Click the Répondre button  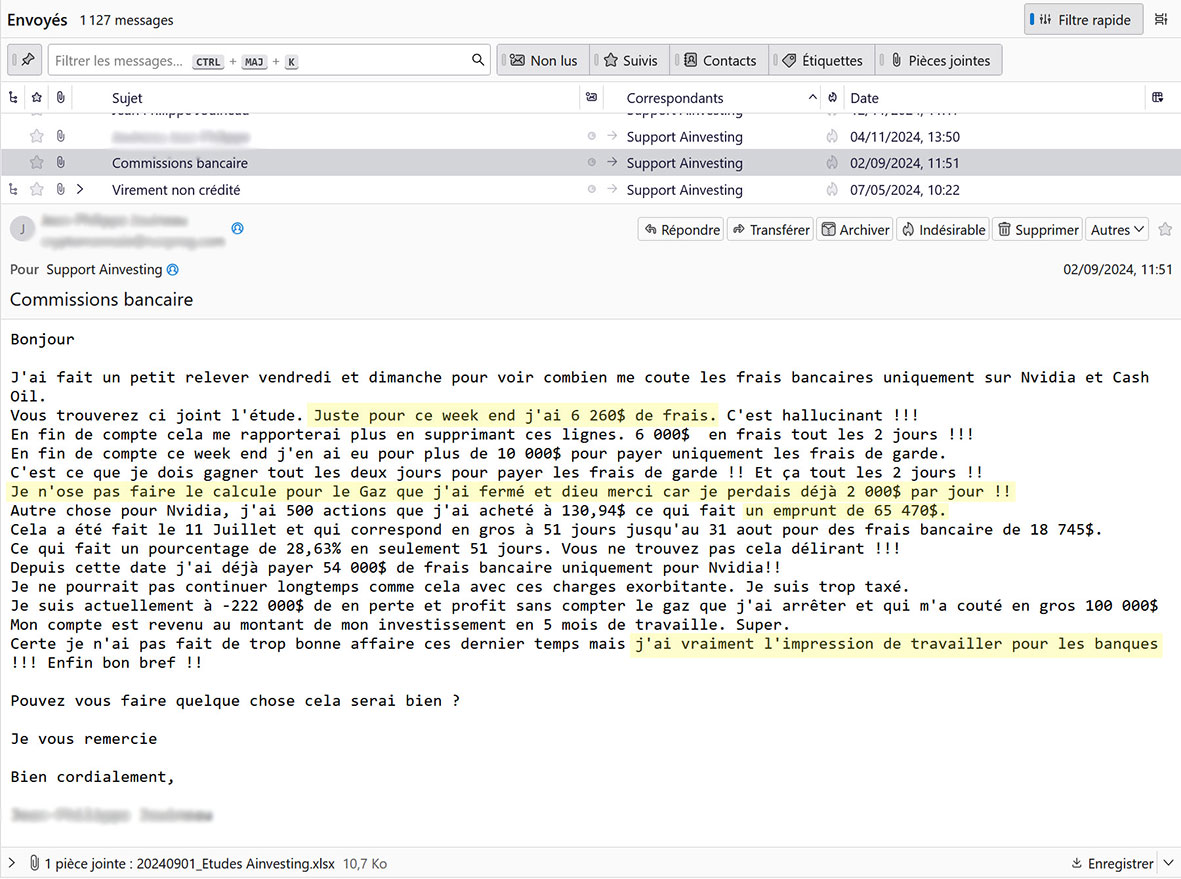click(x=681, y=230)
